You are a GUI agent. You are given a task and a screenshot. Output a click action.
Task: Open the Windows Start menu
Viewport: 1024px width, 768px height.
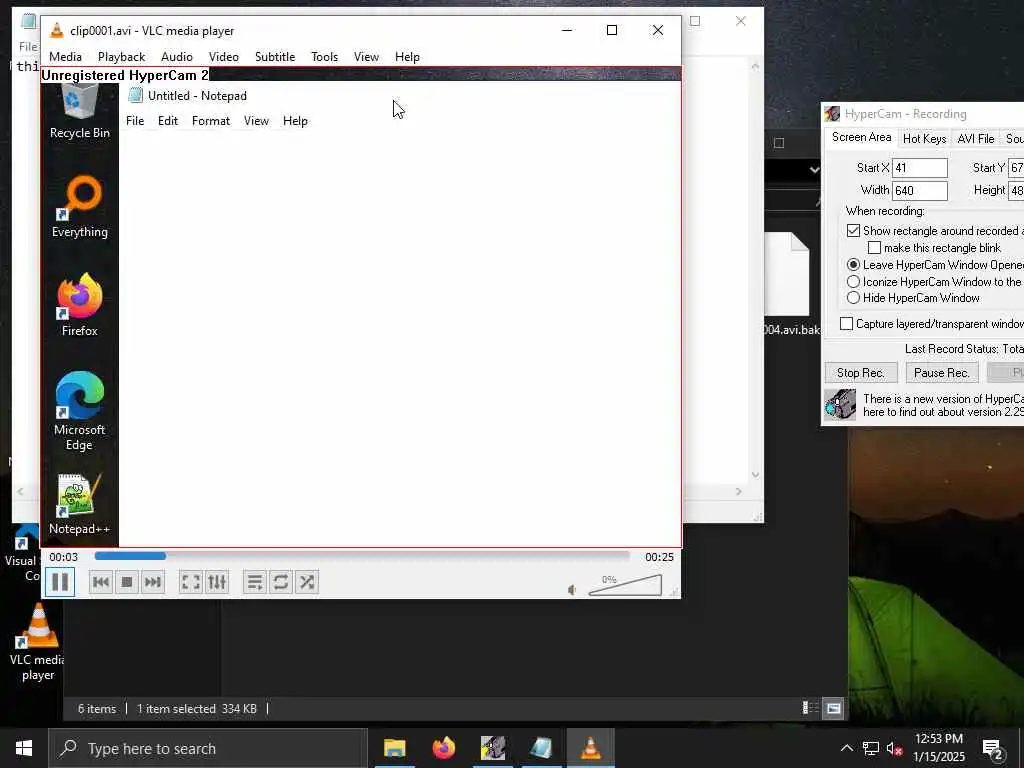tap(24, 748)
